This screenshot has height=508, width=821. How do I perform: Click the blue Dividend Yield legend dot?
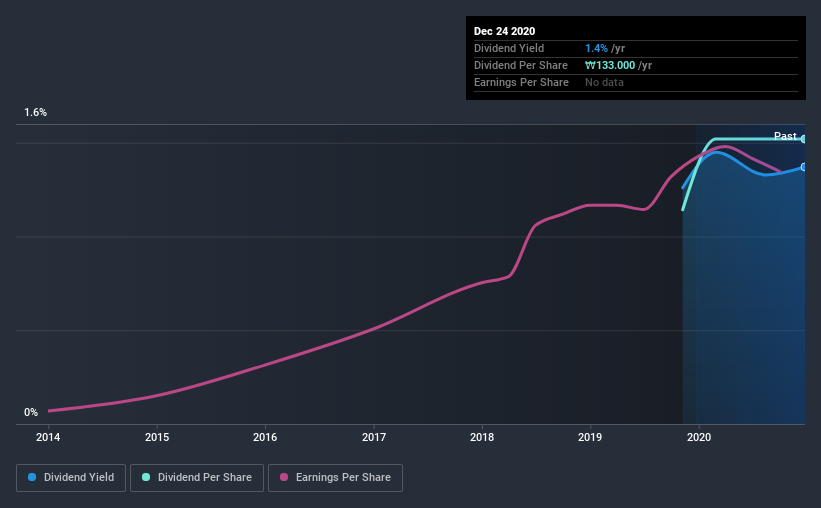coord(32,477)
